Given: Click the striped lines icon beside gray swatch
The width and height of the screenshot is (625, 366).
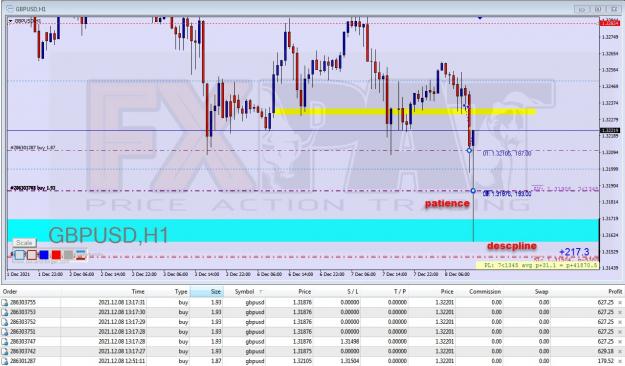Looking at the screenshot, I should tap(81, 254).
